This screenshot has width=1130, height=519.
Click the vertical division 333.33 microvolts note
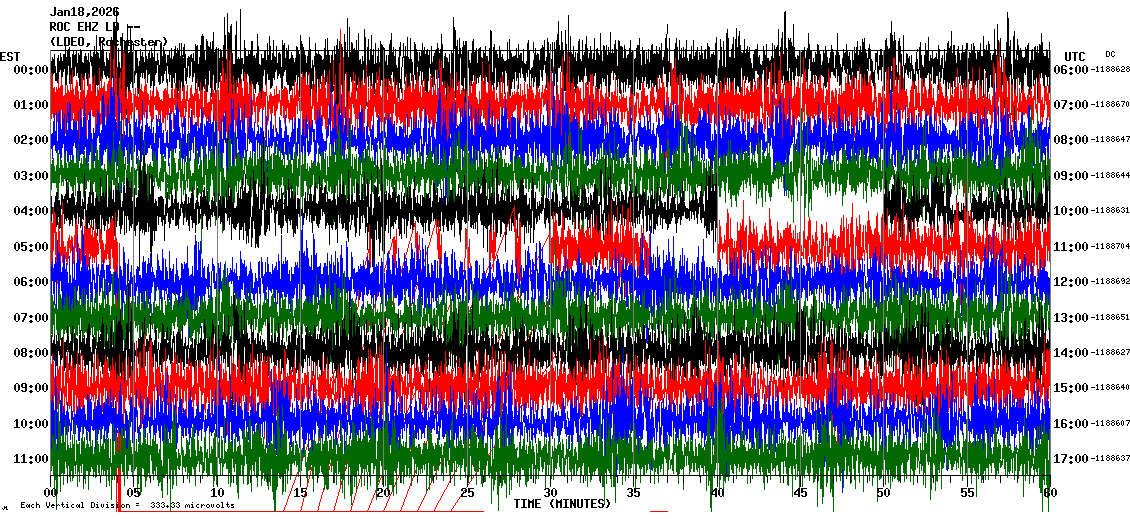[127, 505]
